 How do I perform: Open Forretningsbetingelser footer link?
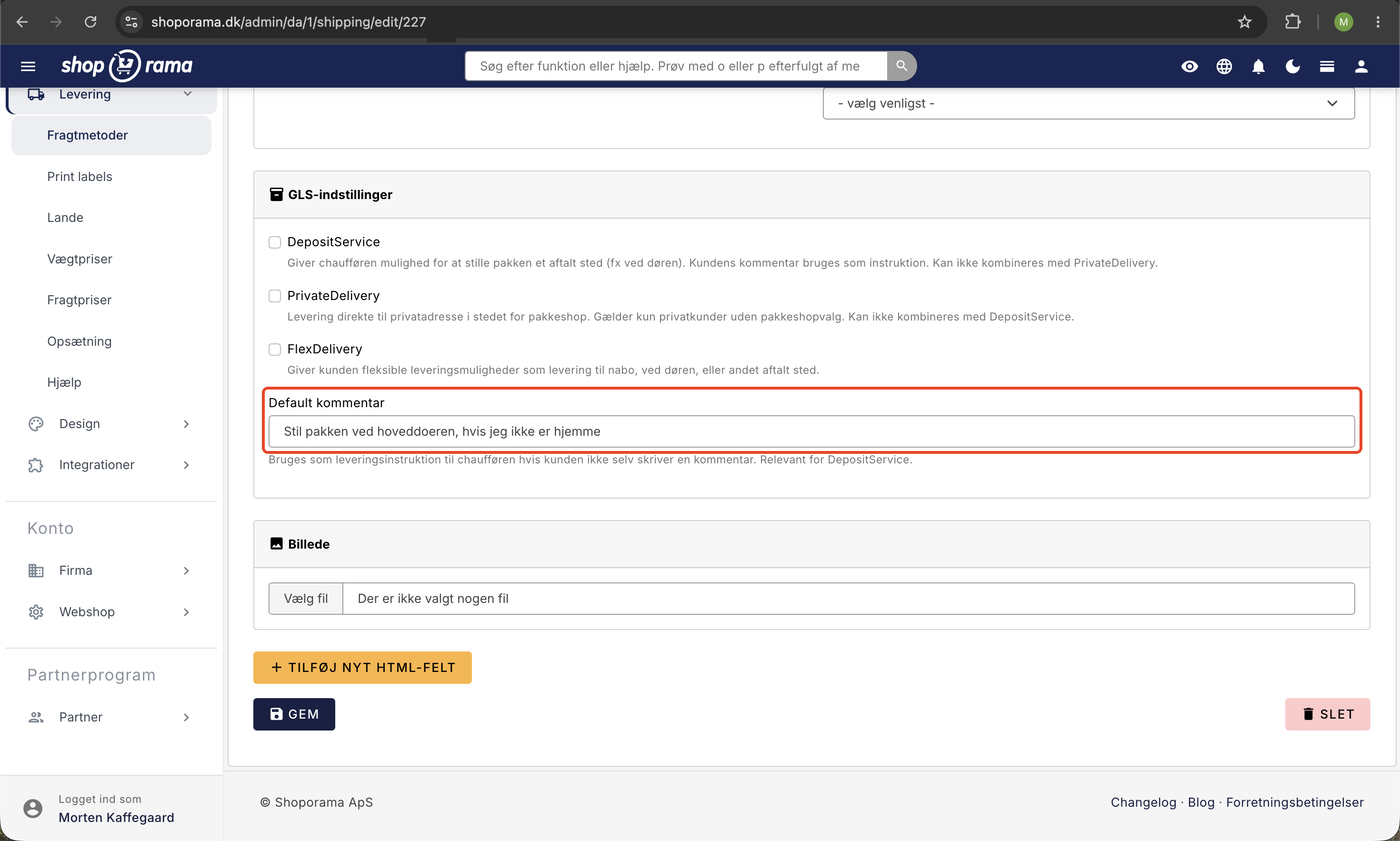pos(1295,802)
